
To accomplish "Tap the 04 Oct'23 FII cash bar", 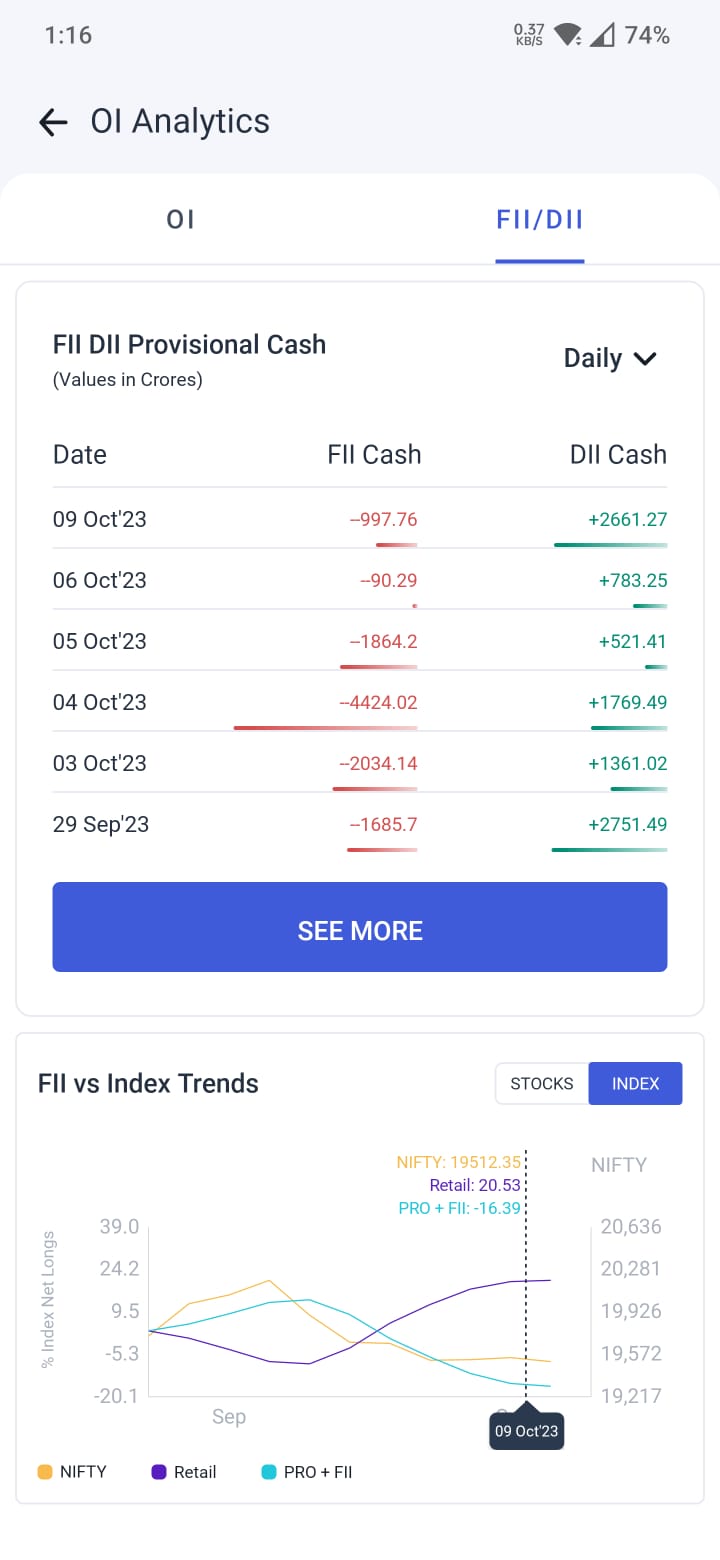I will [325, 728].
